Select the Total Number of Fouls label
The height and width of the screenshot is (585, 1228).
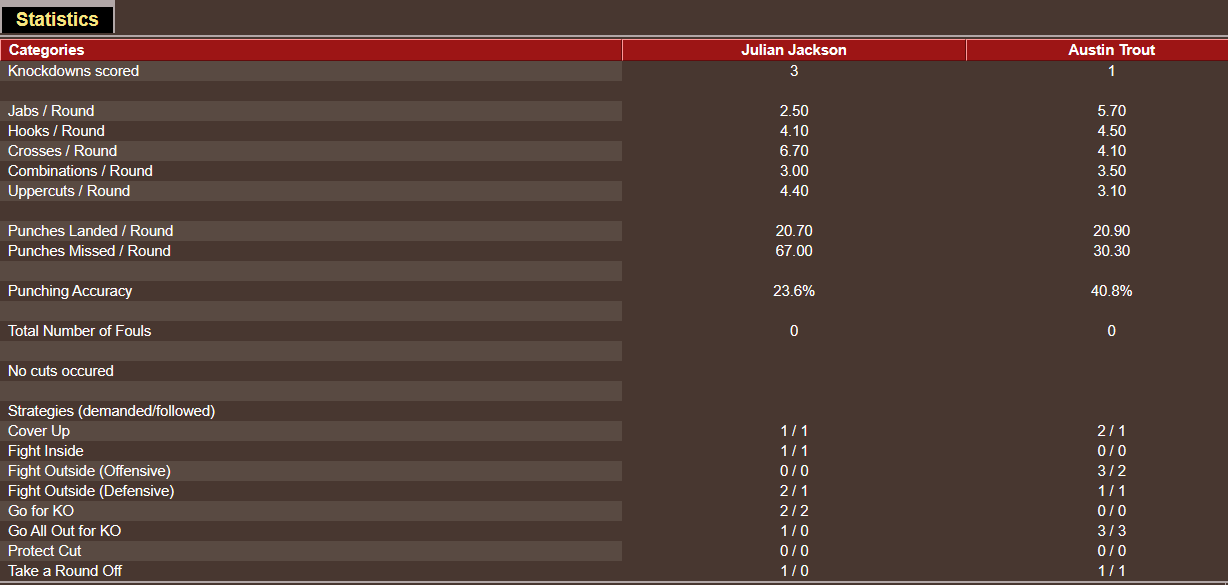tap(80, 331)
